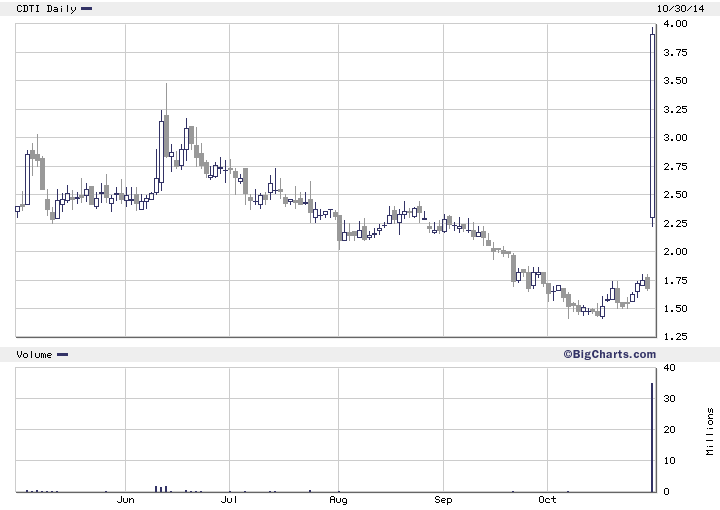Click the 2.00 price axis label

pyautogui.click(x=675, y=252)
